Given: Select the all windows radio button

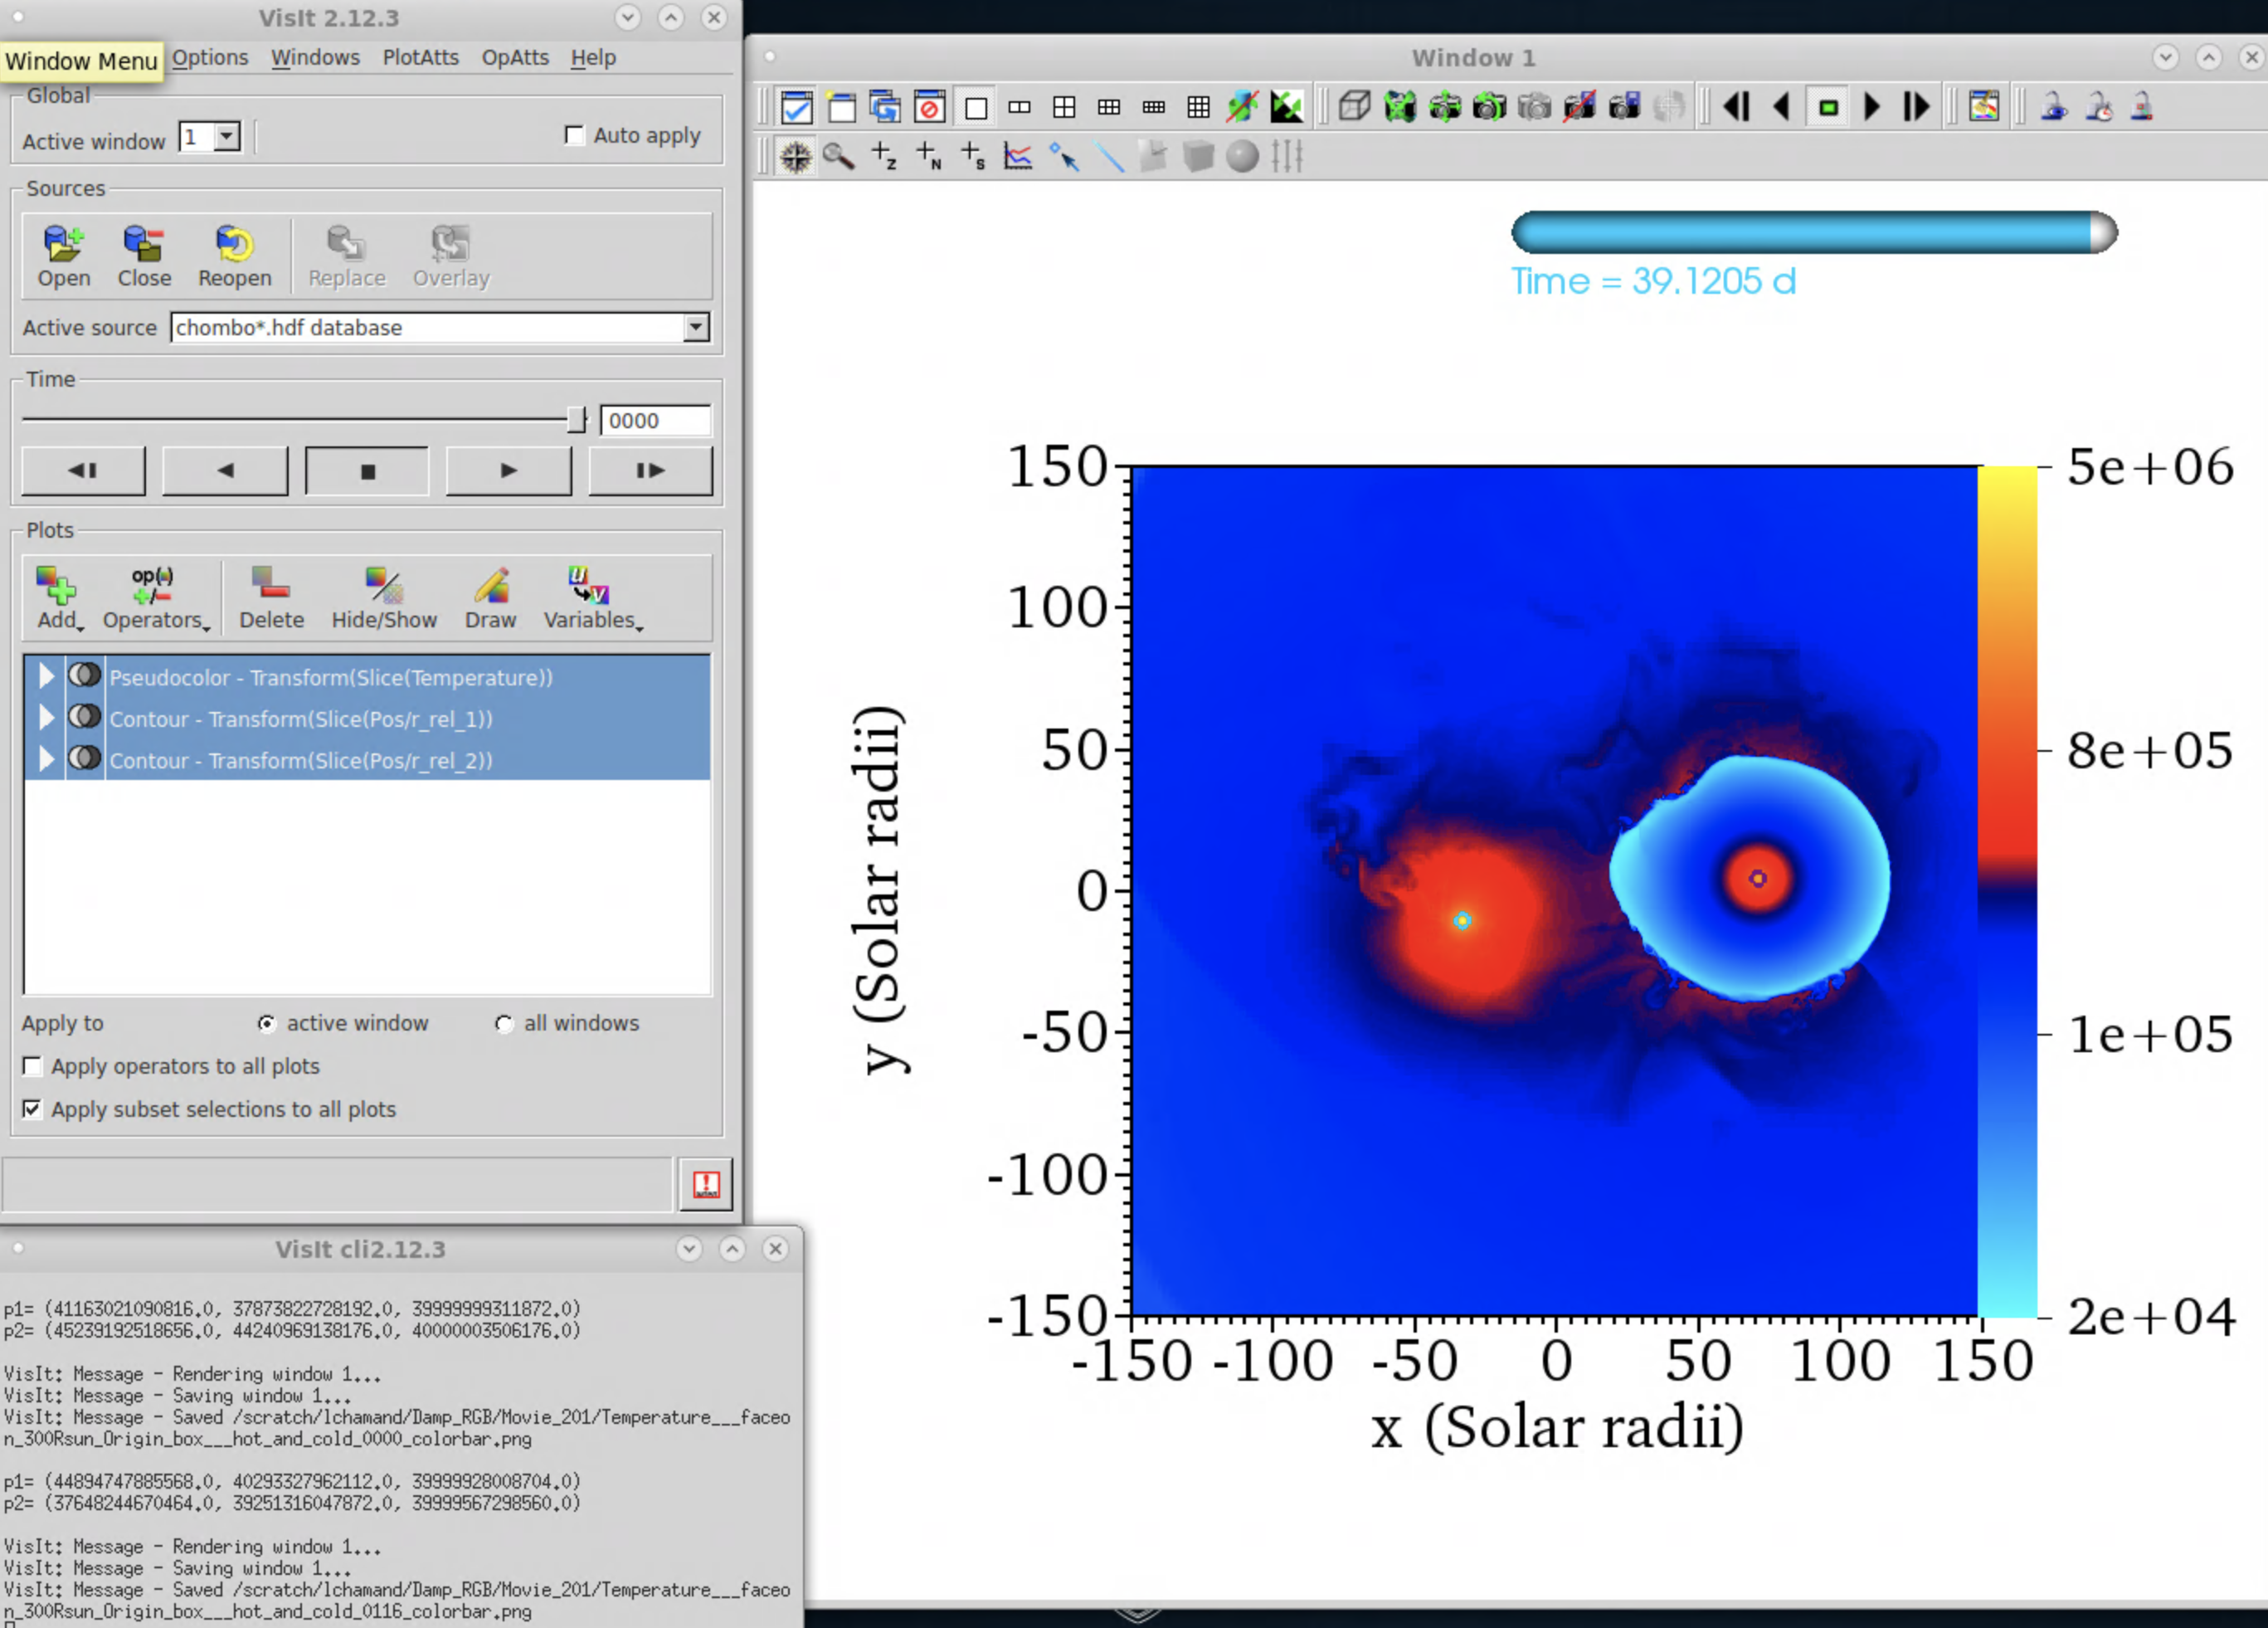Looking at the screenshot, I should (504, 1023).
